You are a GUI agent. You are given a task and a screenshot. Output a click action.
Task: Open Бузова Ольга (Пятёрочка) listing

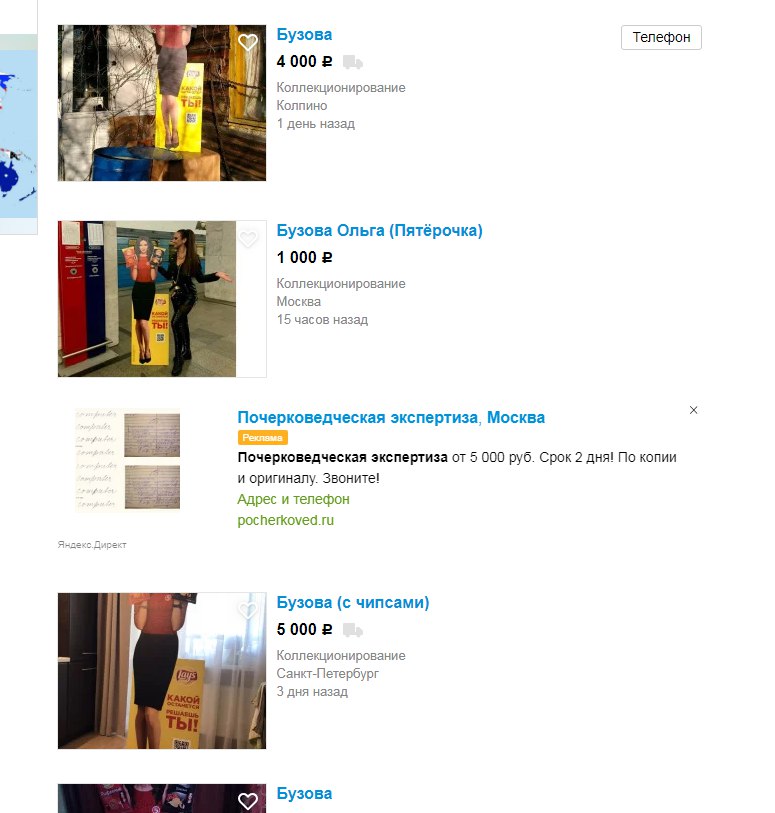pos(379,231)
